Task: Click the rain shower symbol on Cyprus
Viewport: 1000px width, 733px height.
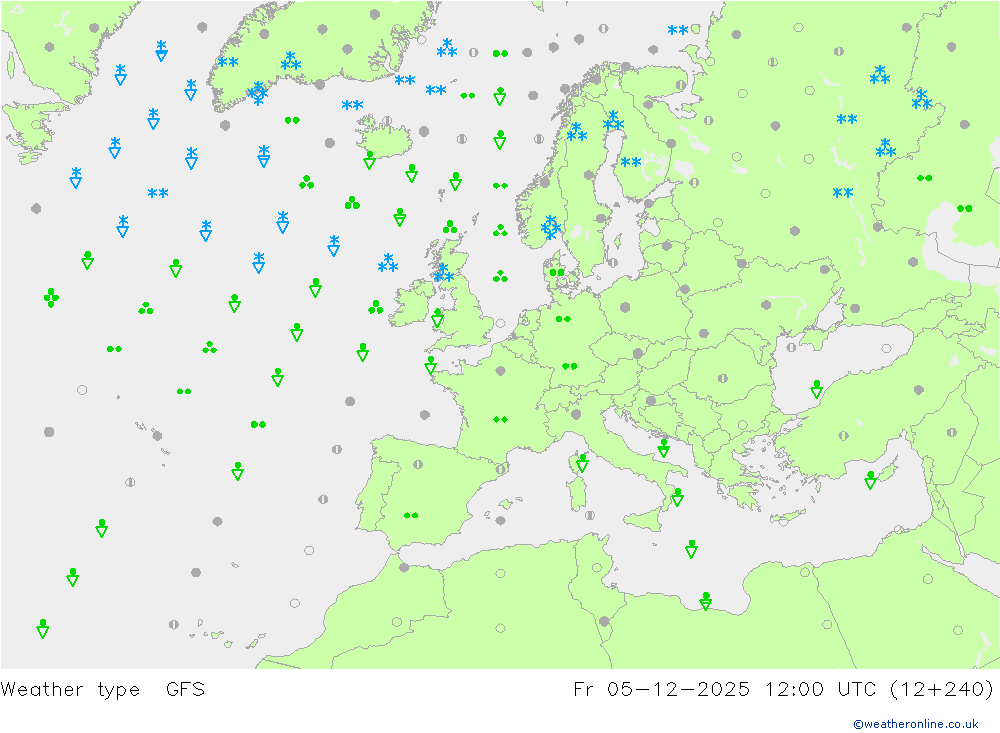Action: tap(871, 480)
